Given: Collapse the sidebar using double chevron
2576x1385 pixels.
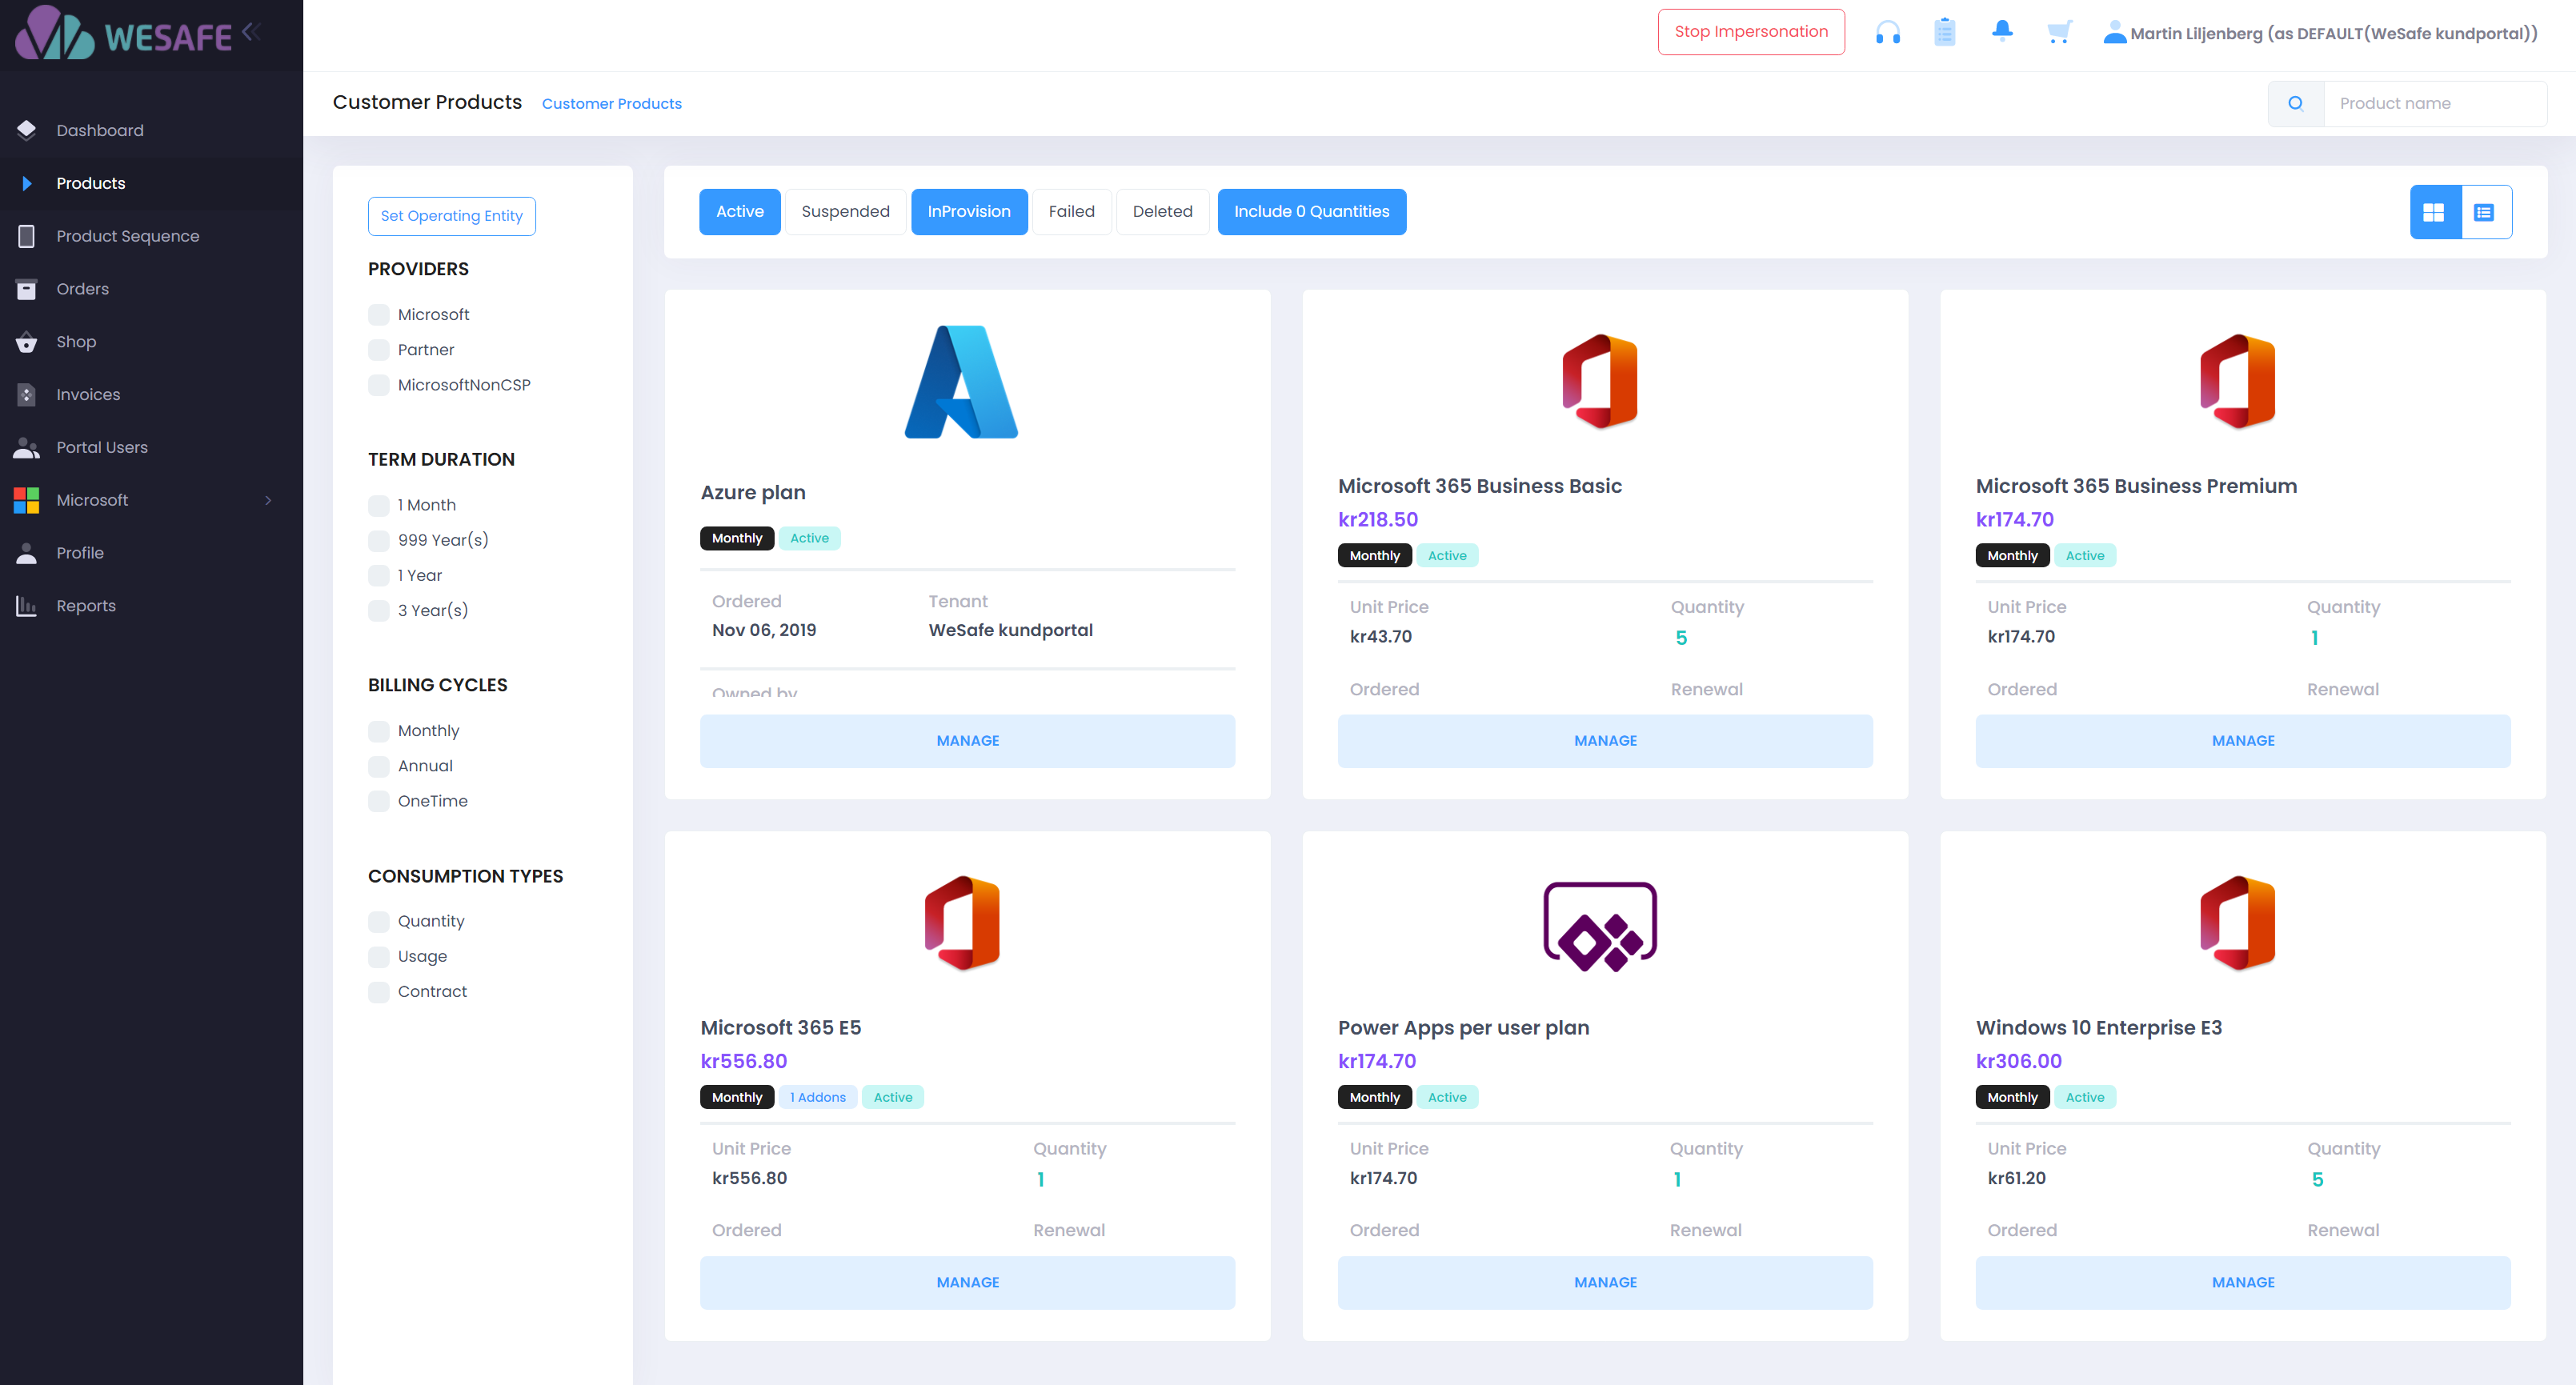Looking at the screenshot, I should pos(252,32).
